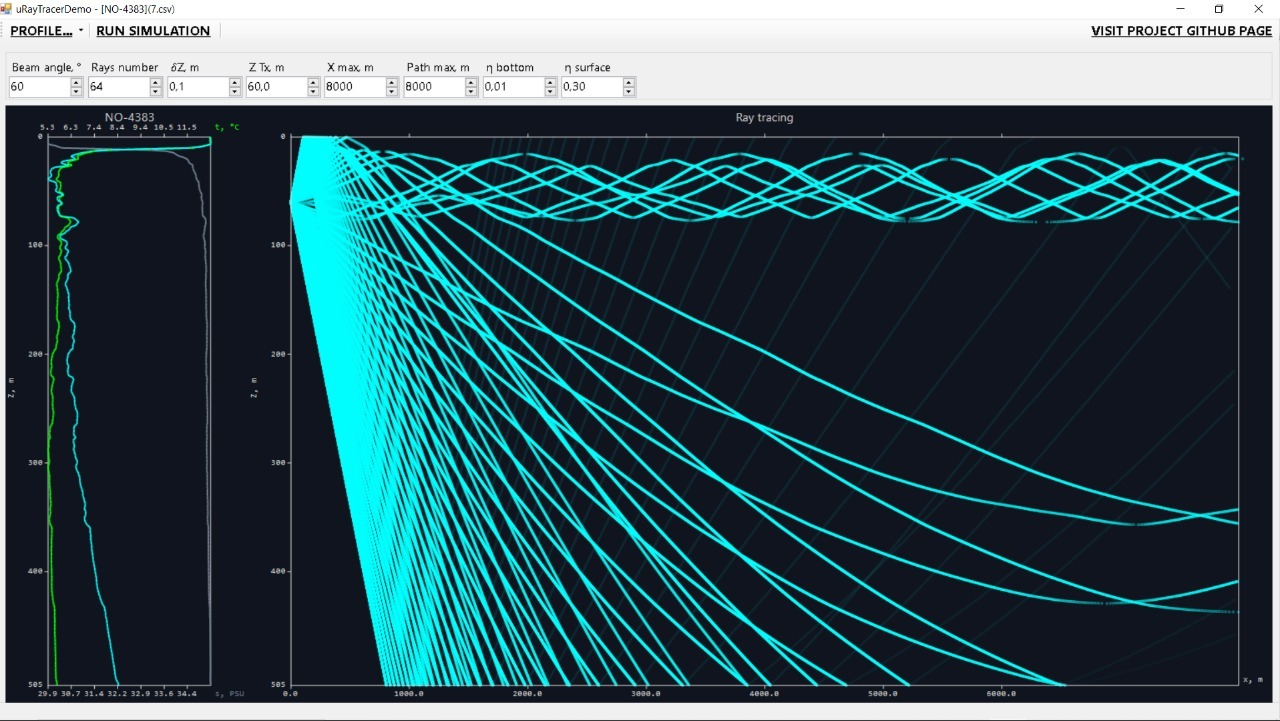Increase Rays number with up arrow
The height and width of the screenshot is (721, 1280).
click(155, 83)
